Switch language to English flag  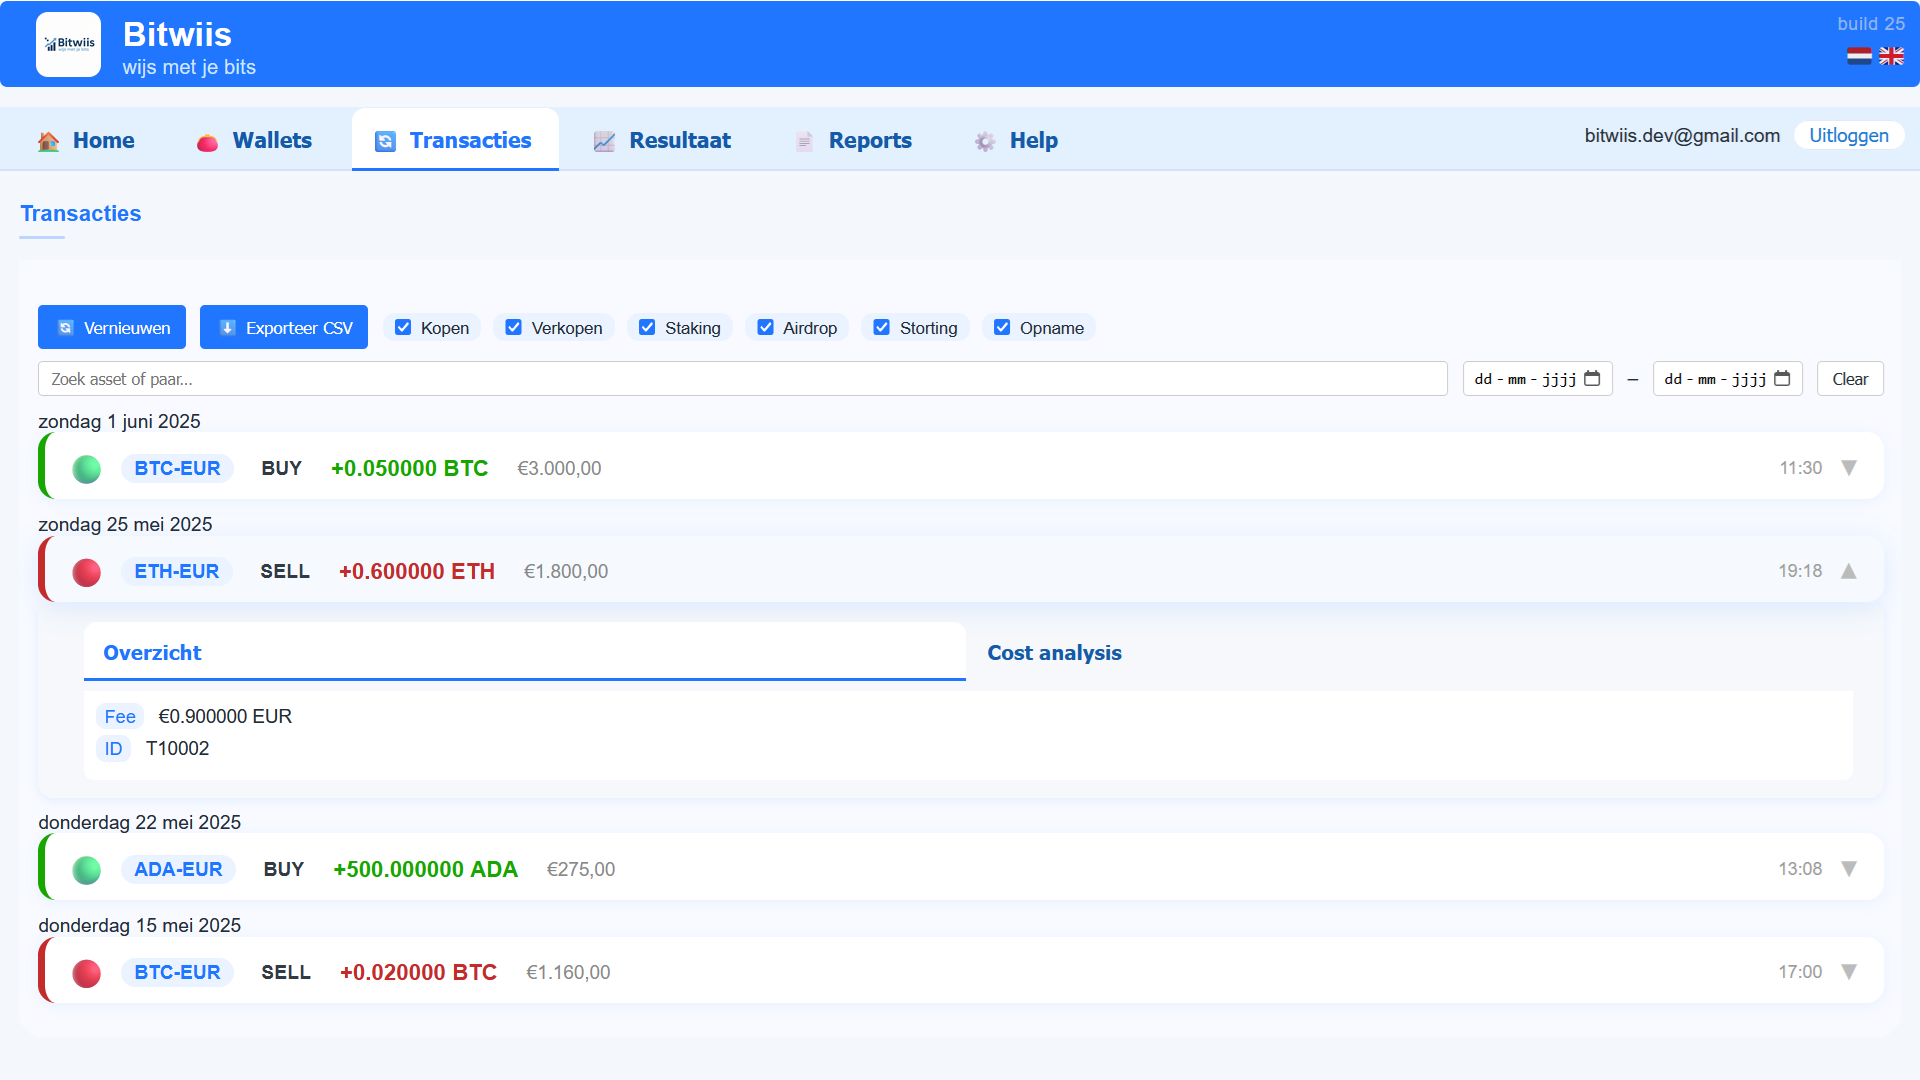(x=1891, y=56)
